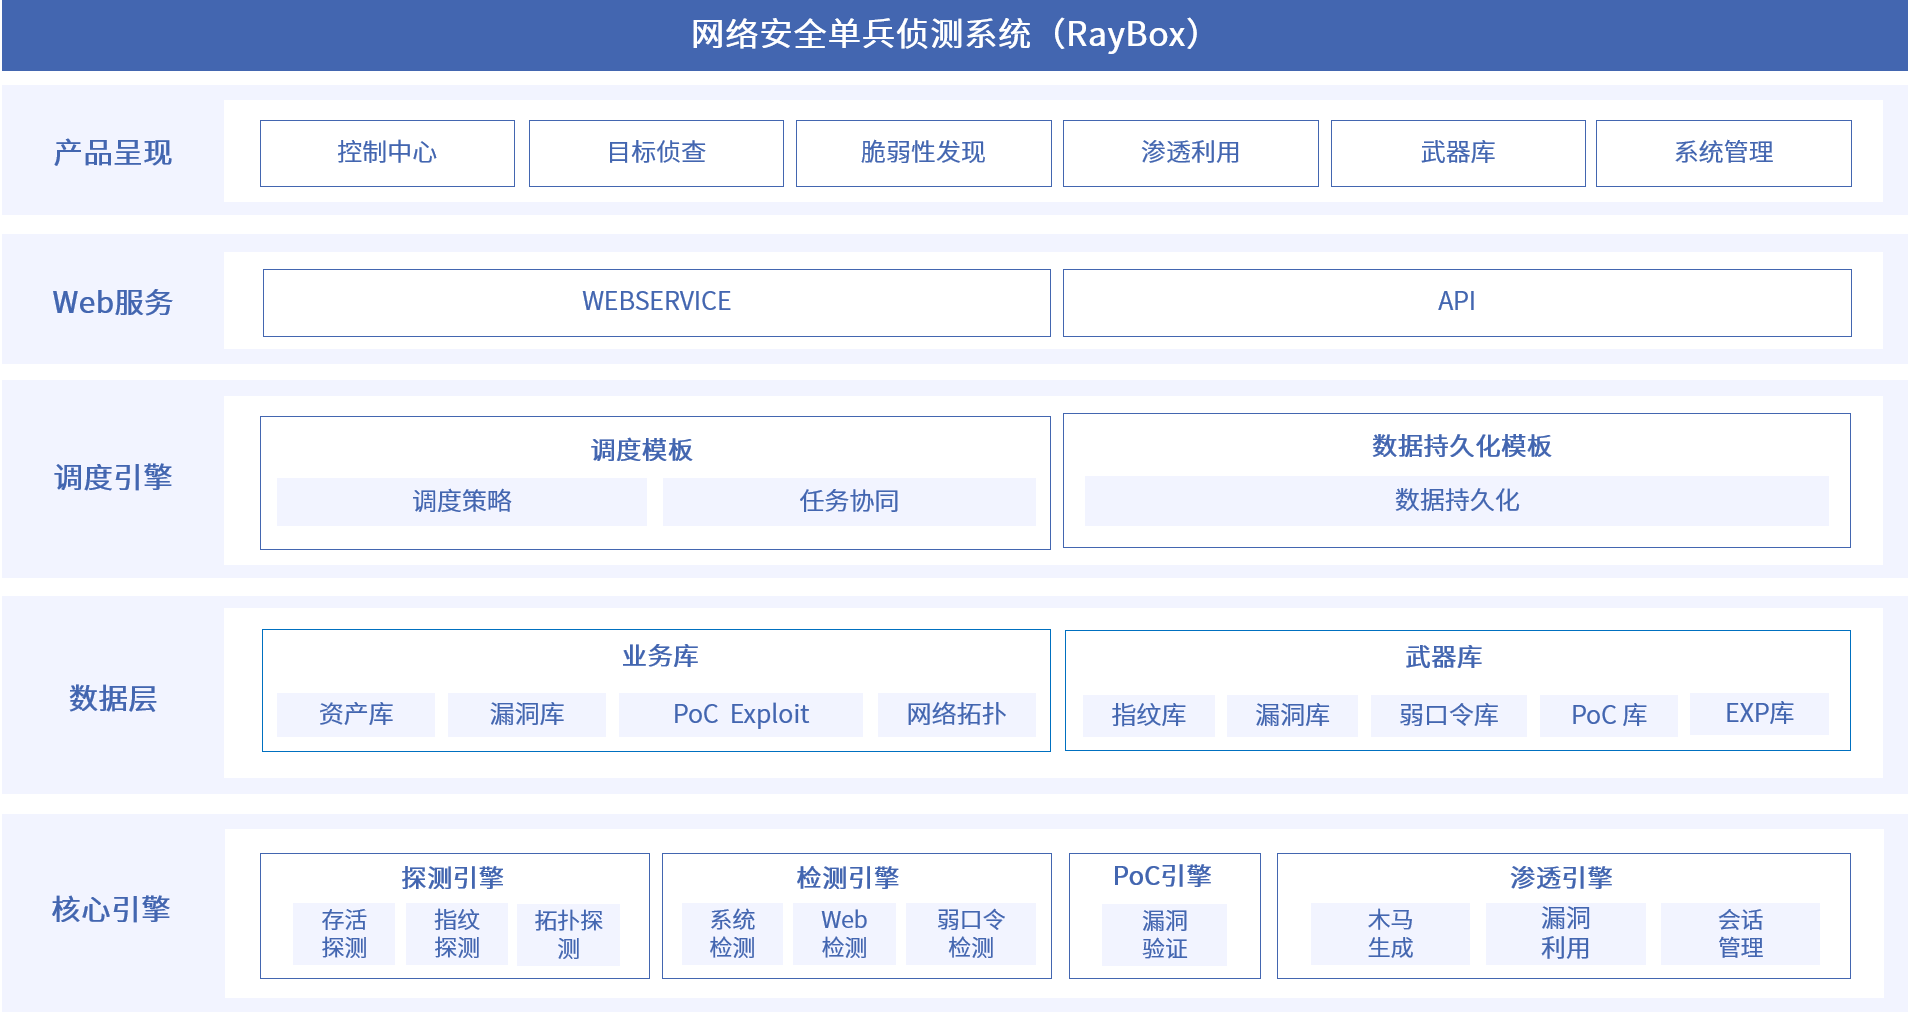Viewport: 1908px width, 1012px height.
Task: Open the 渗透利用 module
Action: [1191, 153]
